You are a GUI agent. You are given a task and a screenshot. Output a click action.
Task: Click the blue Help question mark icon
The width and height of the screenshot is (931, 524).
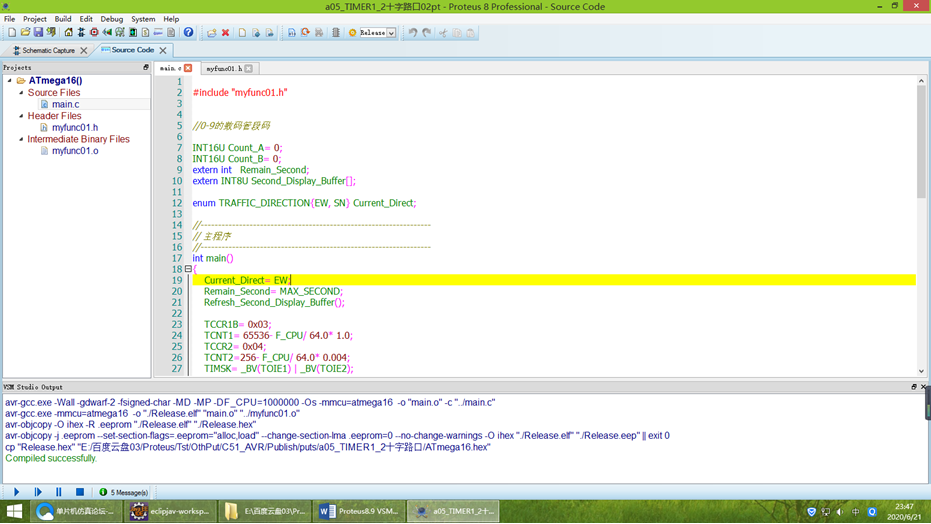click(188, 33)
